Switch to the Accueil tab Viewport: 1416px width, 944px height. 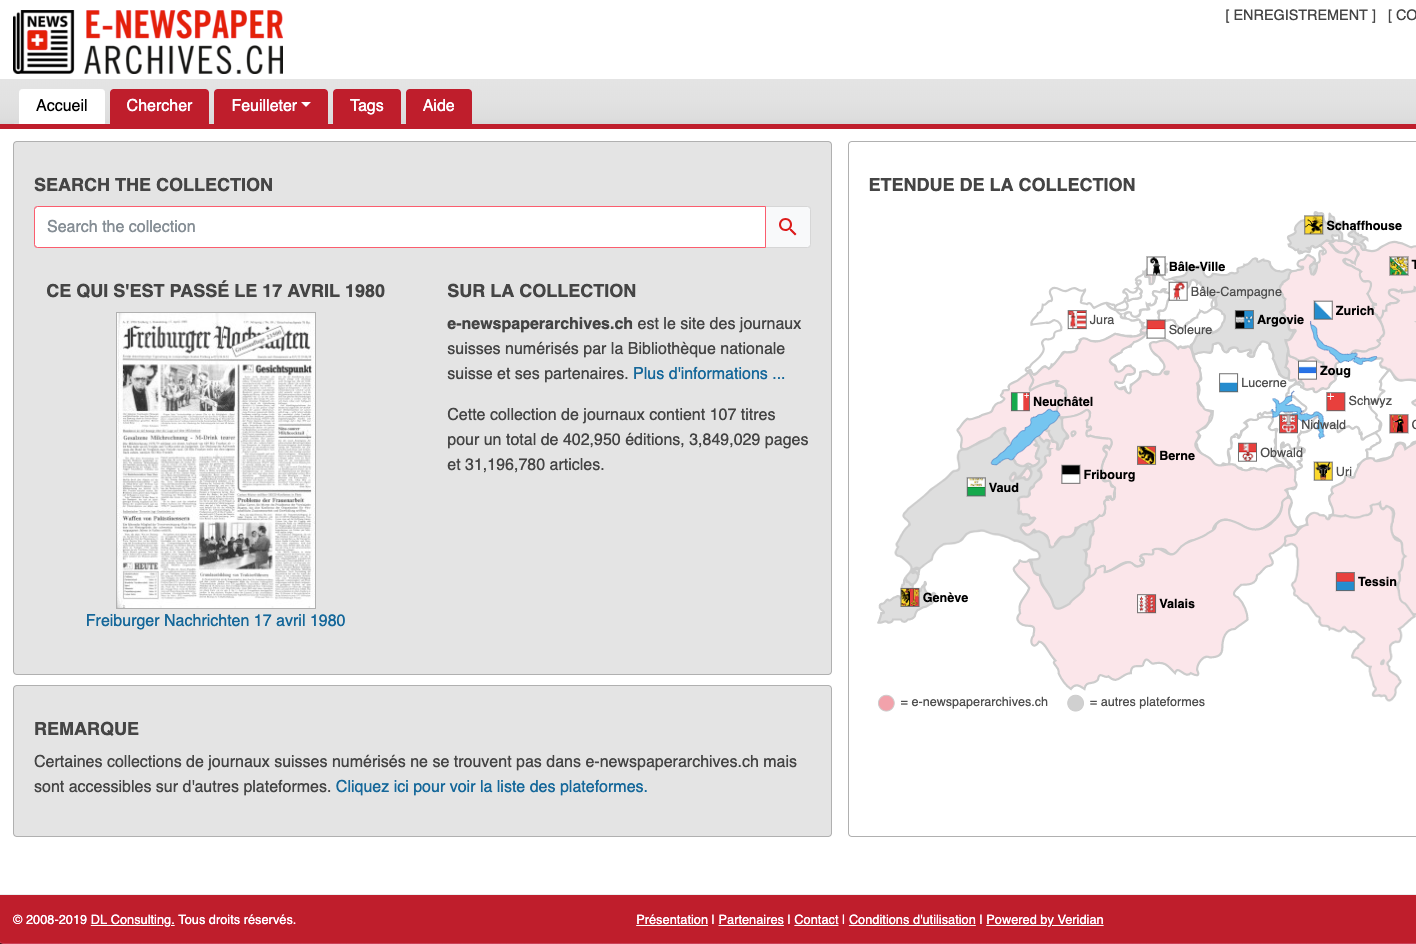(62, 106)
